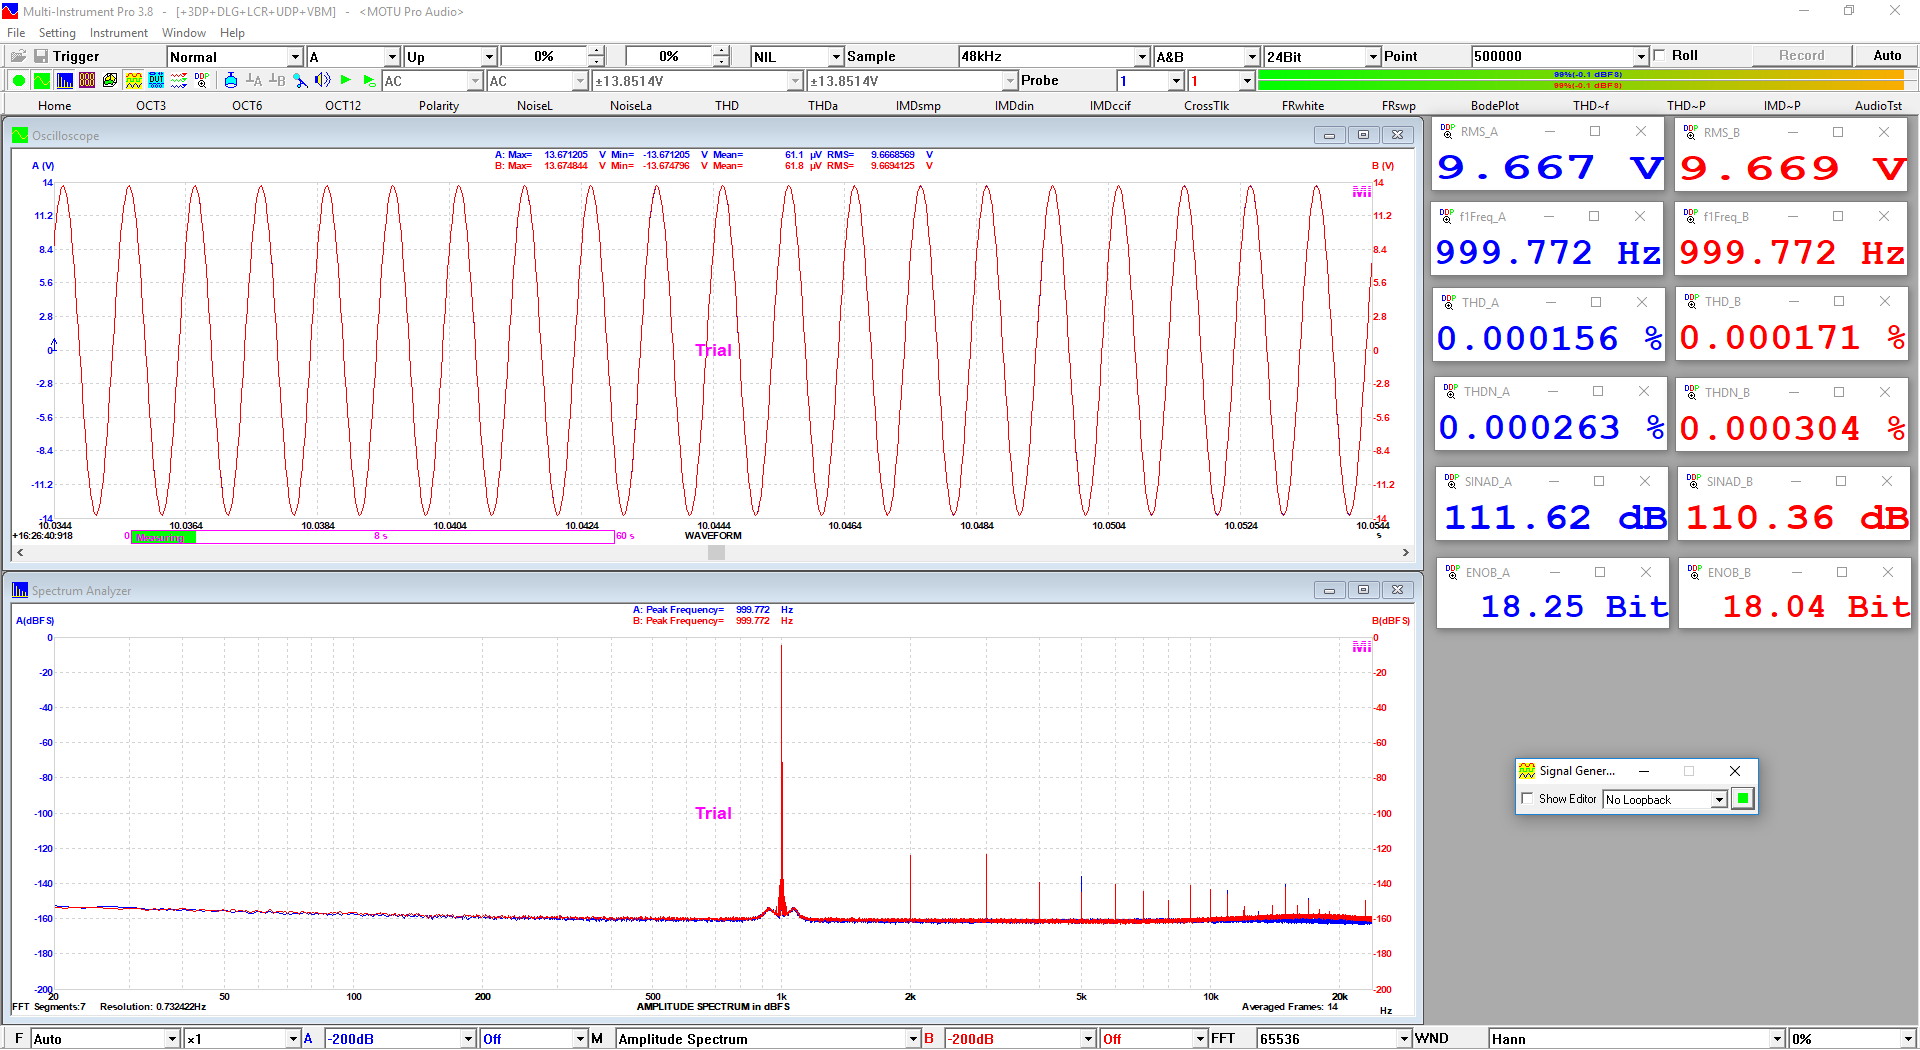Click the green play icon
1920x1050 pixels.
point(346,81)
